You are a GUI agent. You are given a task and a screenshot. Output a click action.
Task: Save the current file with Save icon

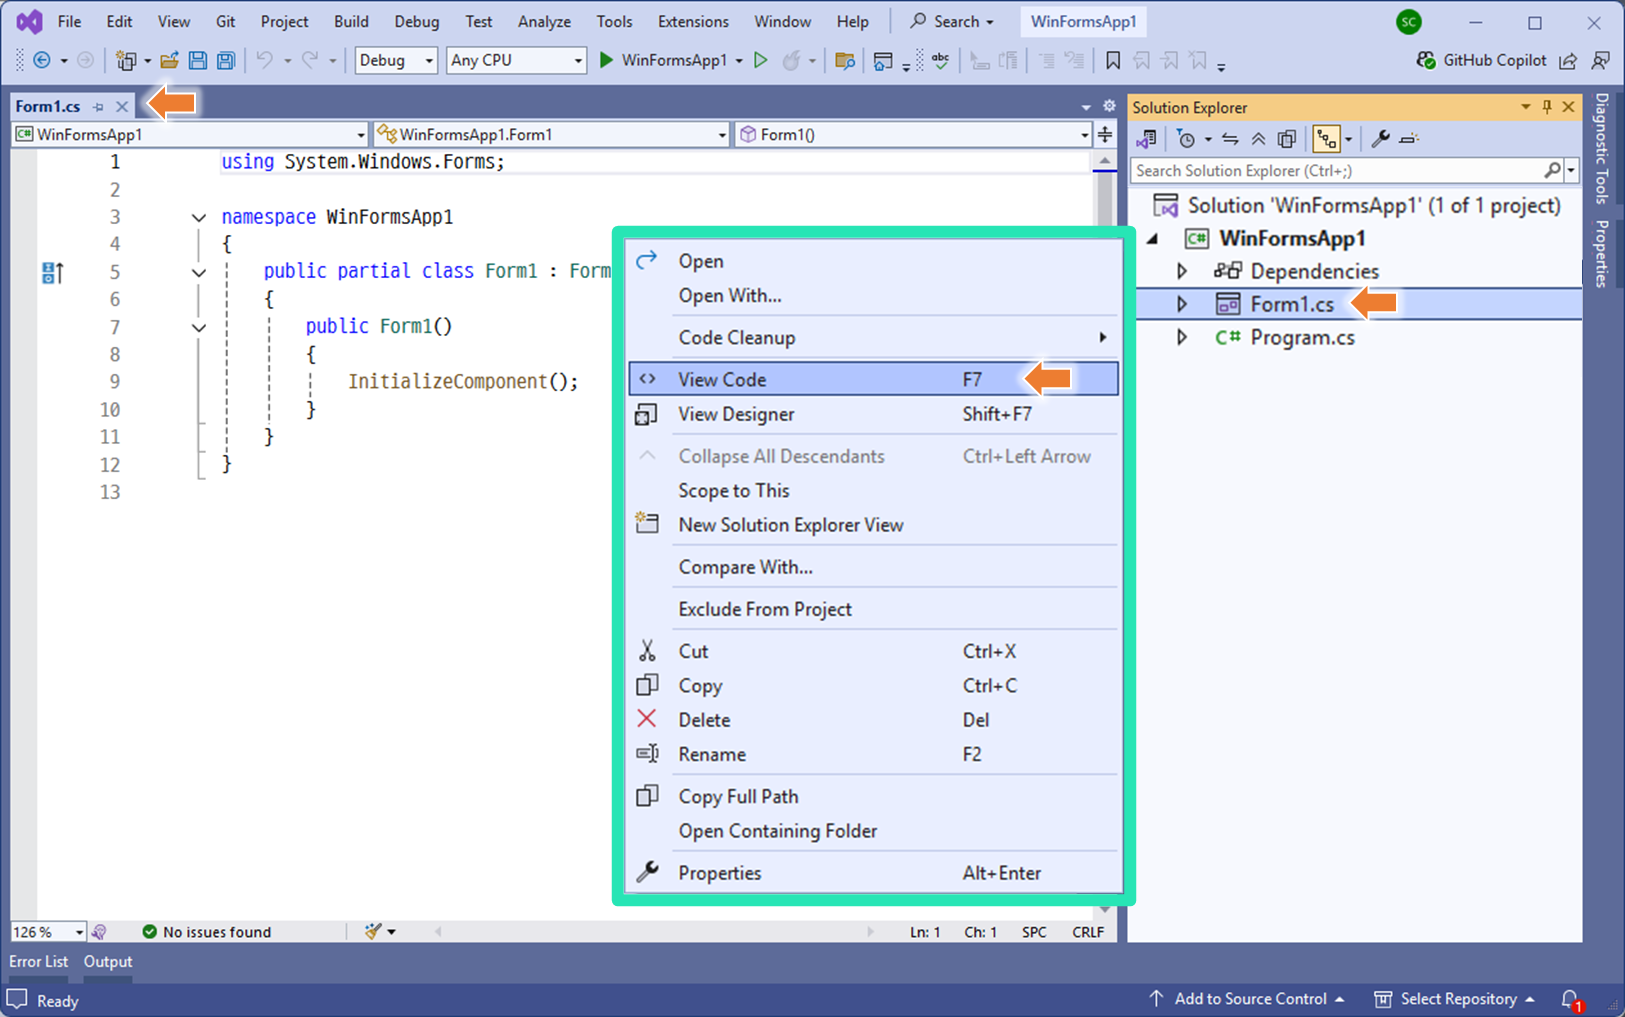tap(198, 60)
